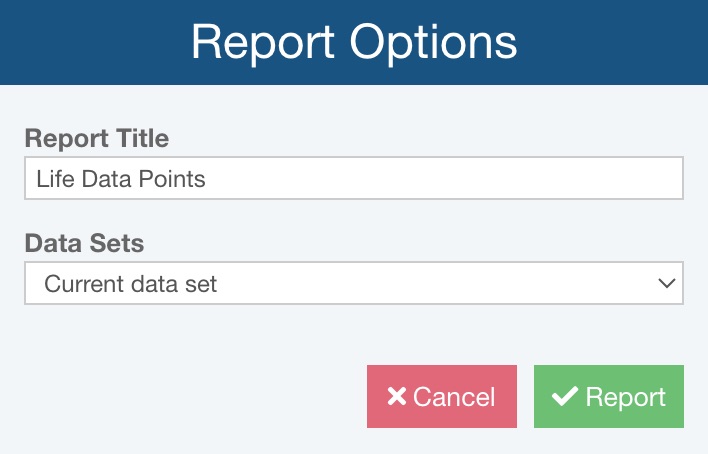Generate the report with the Report button
This screenshot has width=708, height=454.
609,397
